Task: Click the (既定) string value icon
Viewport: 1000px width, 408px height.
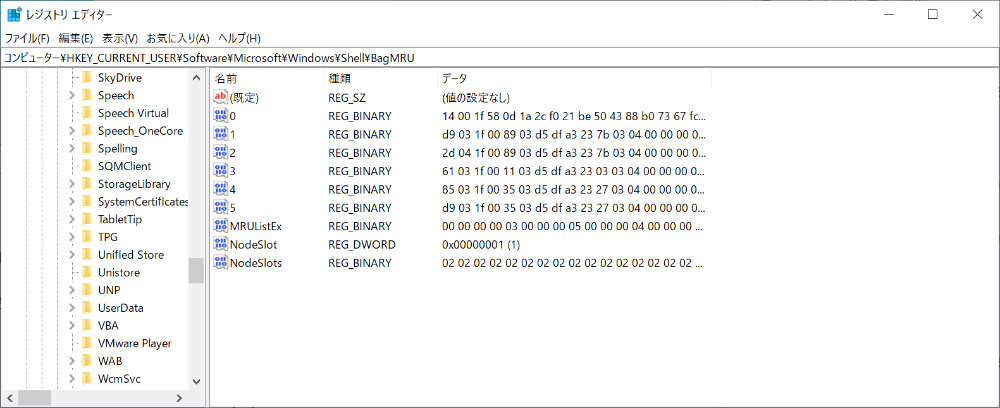Action: (x=221, y=98)
